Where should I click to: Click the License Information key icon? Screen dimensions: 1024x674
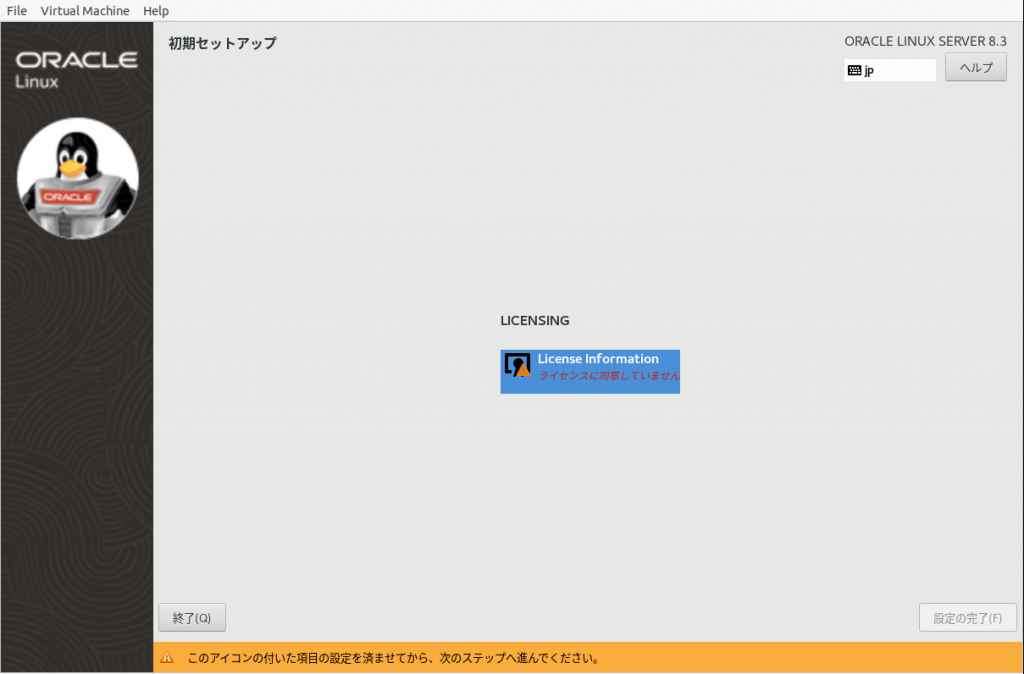516,365
